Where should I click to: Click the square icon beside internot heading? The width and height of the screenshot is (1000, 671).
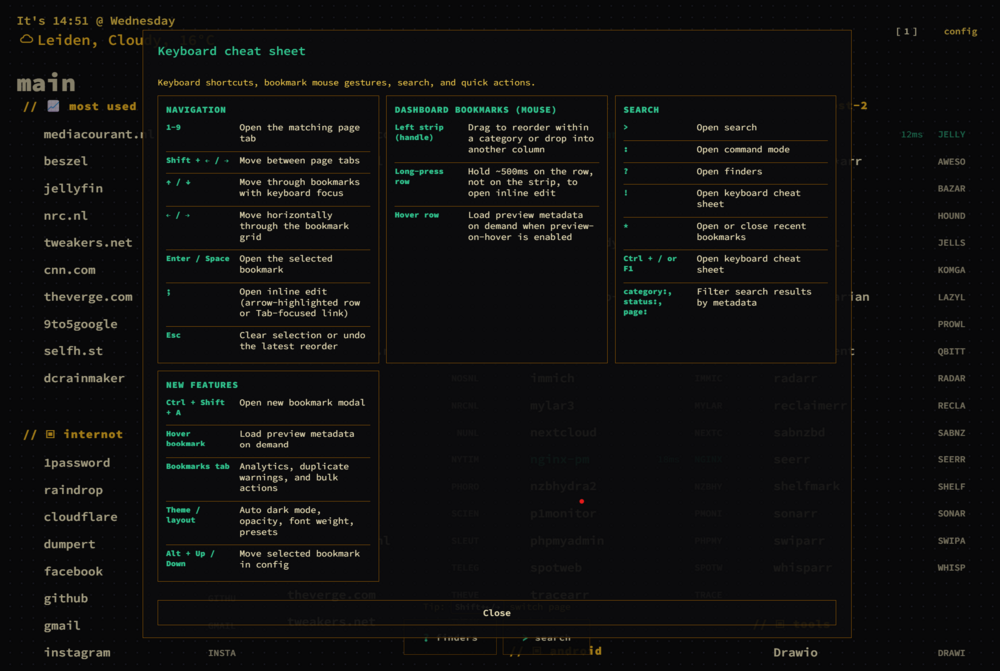click(x=50, y=434)
